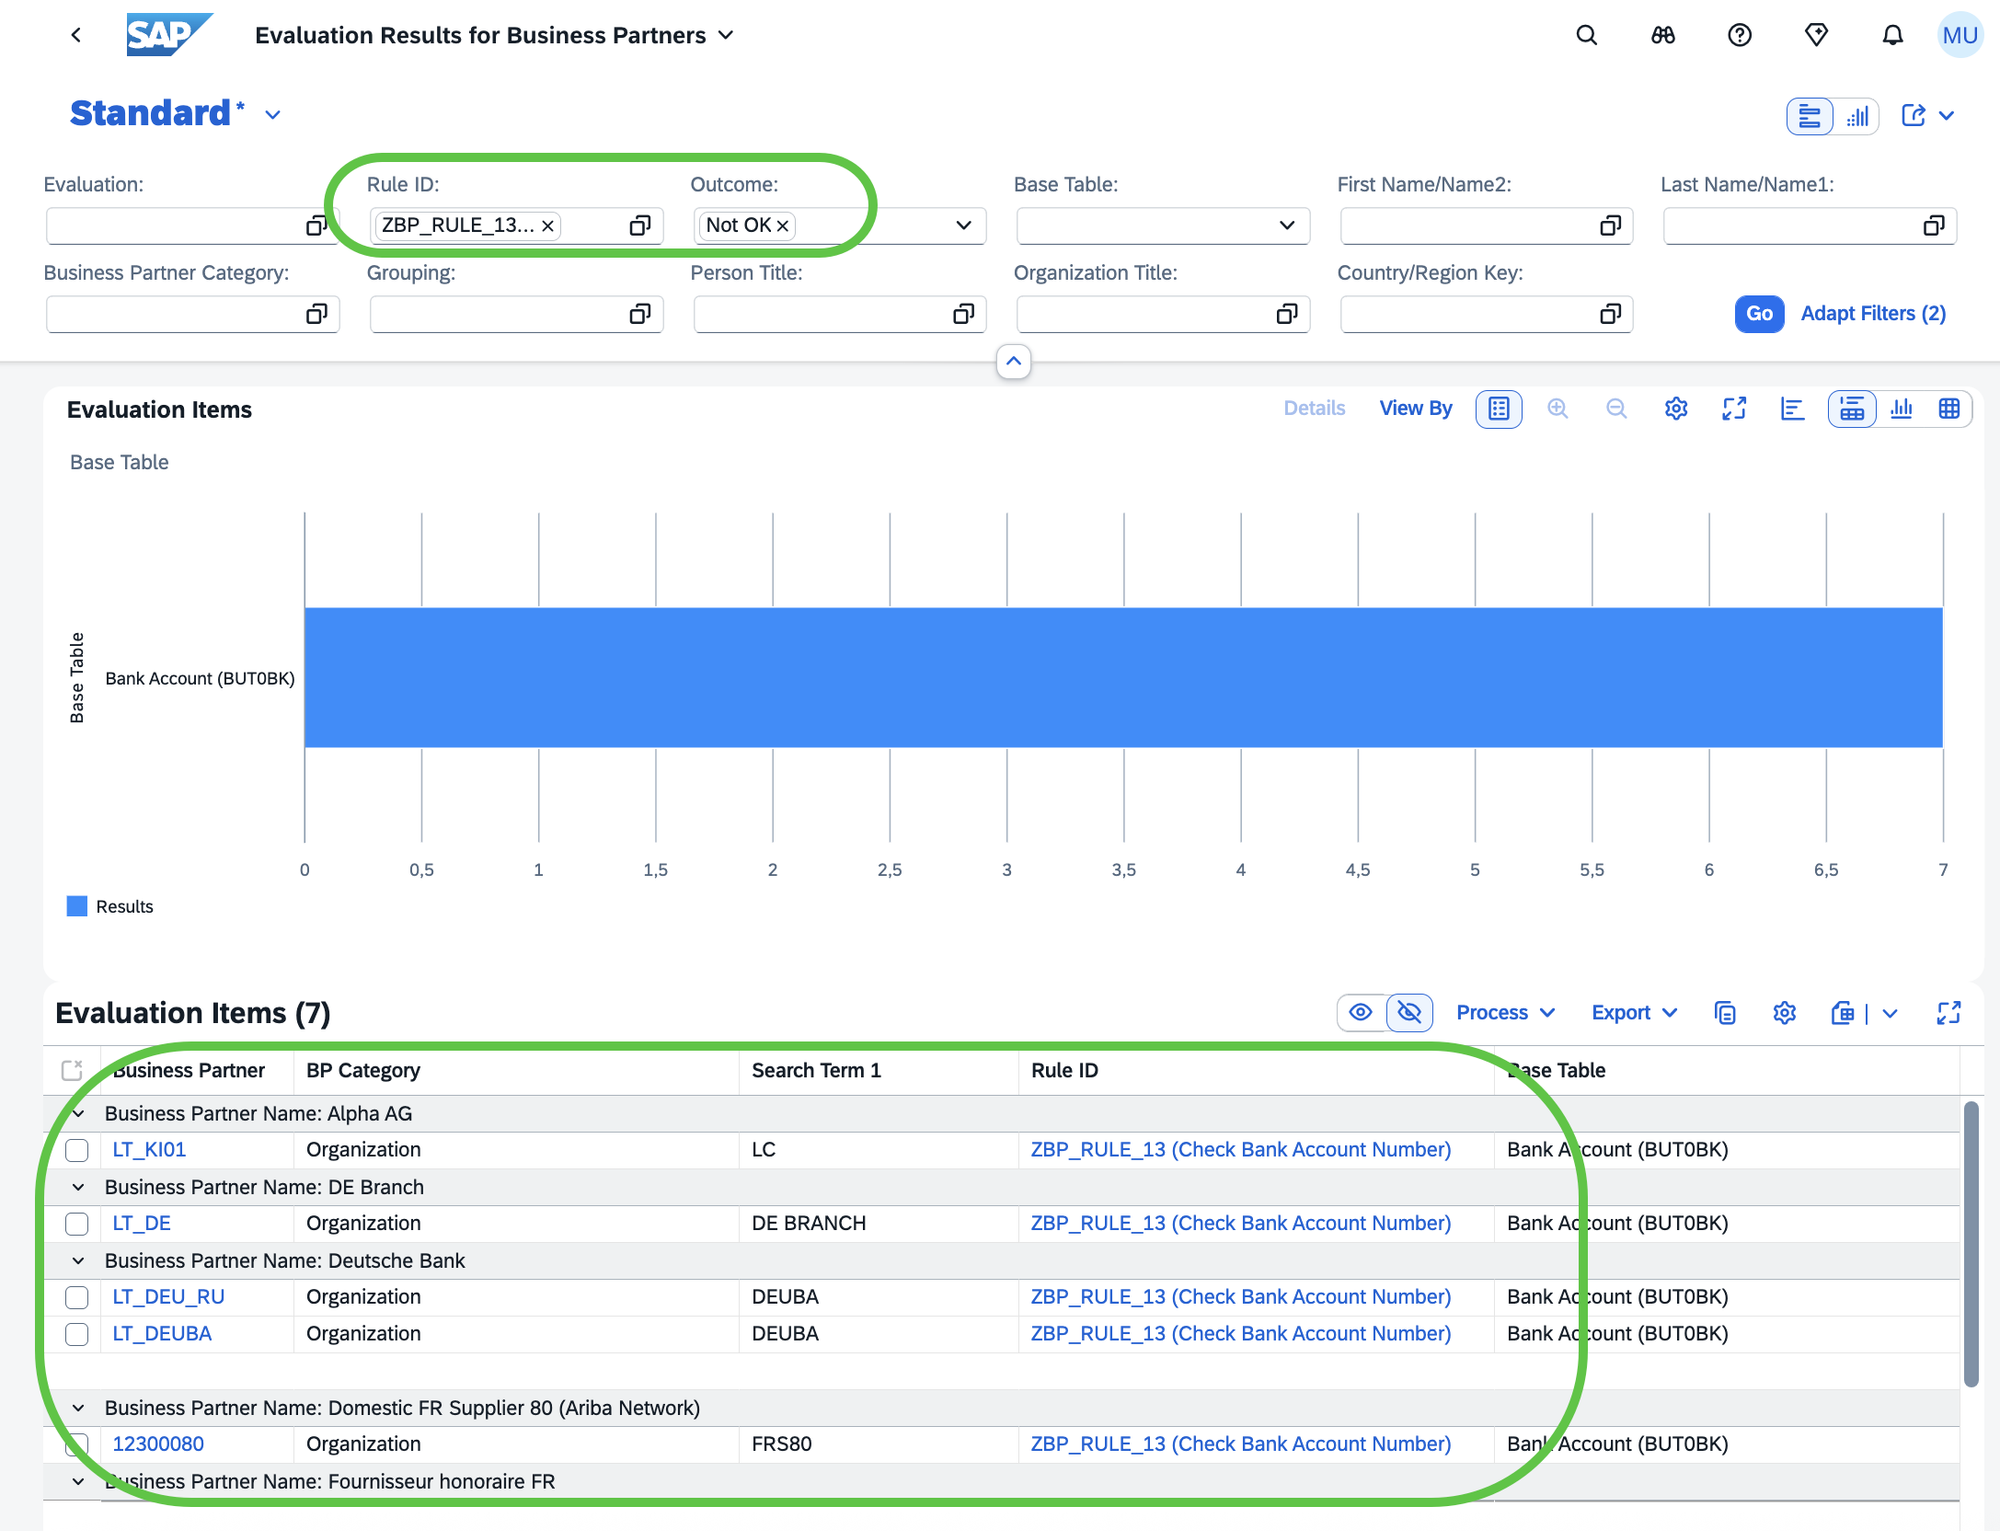
Task: Click the blue Results legend swatch
Action: click(77, 906)
